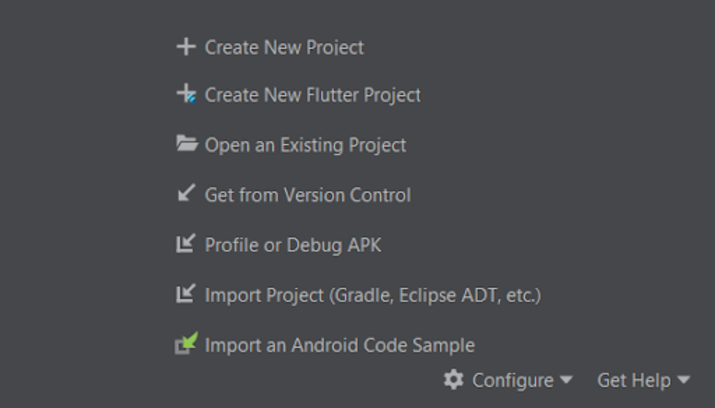Open the Configure menu label
The height and width of the screenshot is (408, 715).
(512, 380)
